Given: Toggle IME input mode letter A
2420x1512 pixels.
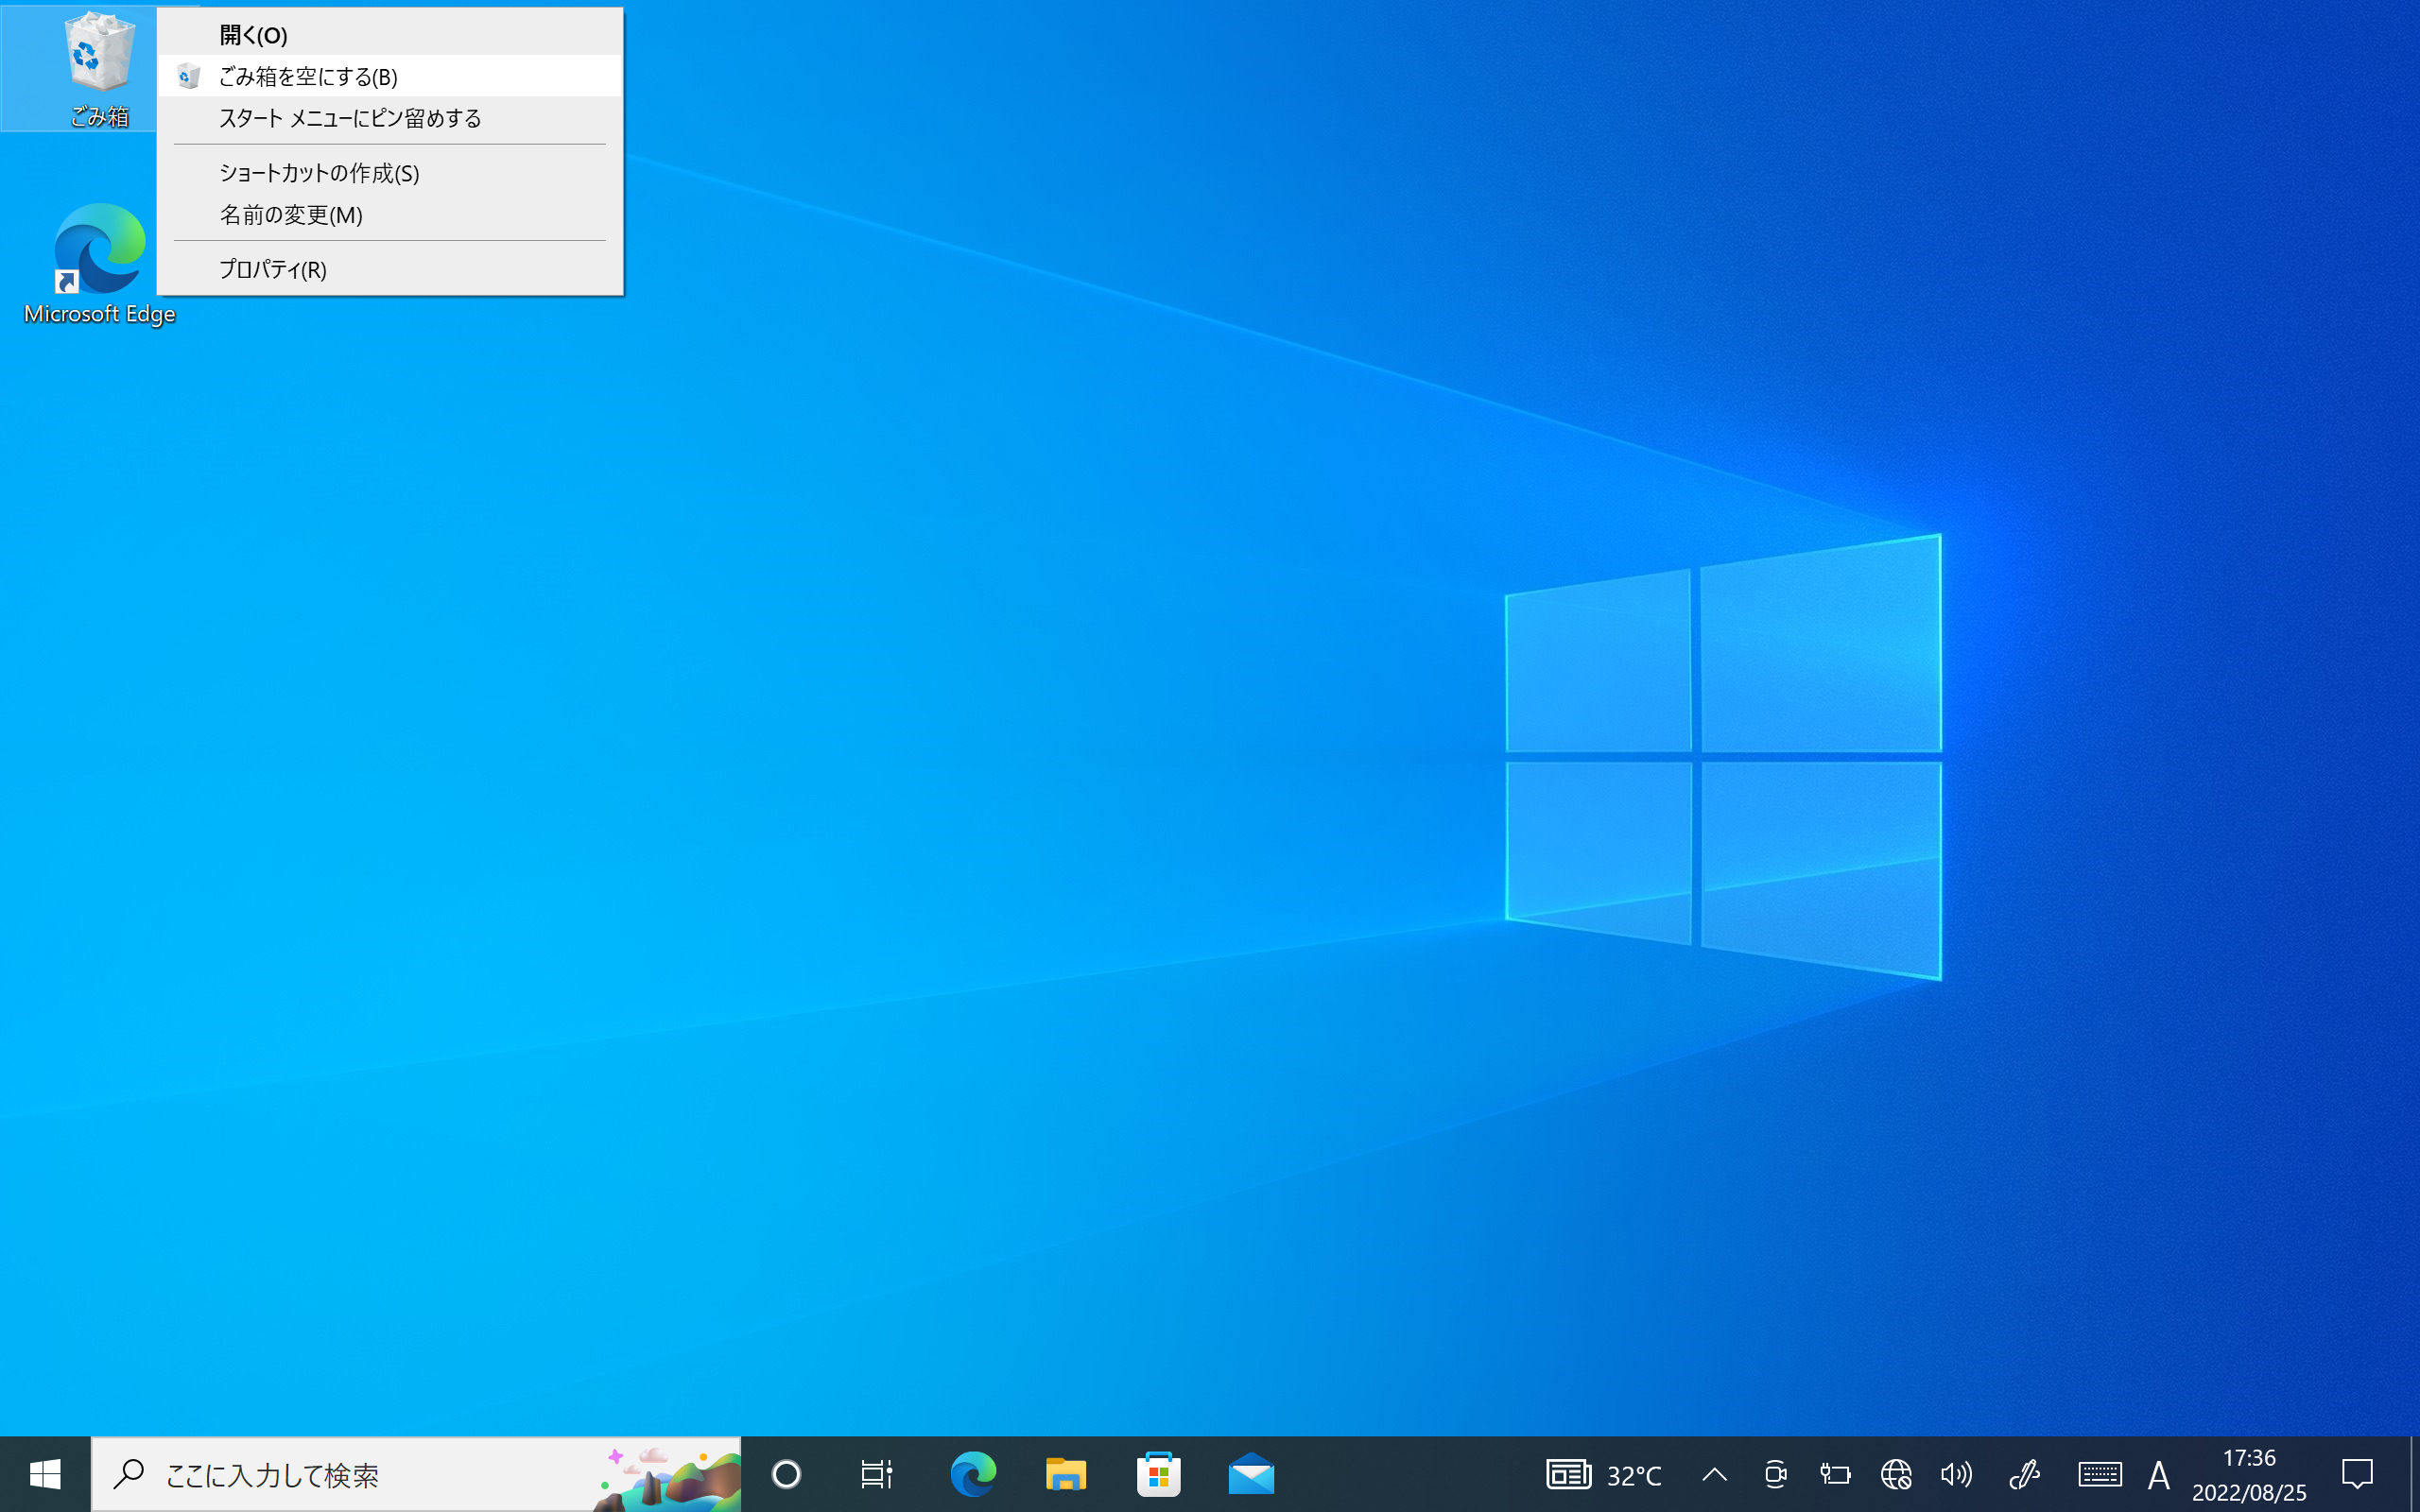Looking at the screenshot, I should tap(2158, 1474).
